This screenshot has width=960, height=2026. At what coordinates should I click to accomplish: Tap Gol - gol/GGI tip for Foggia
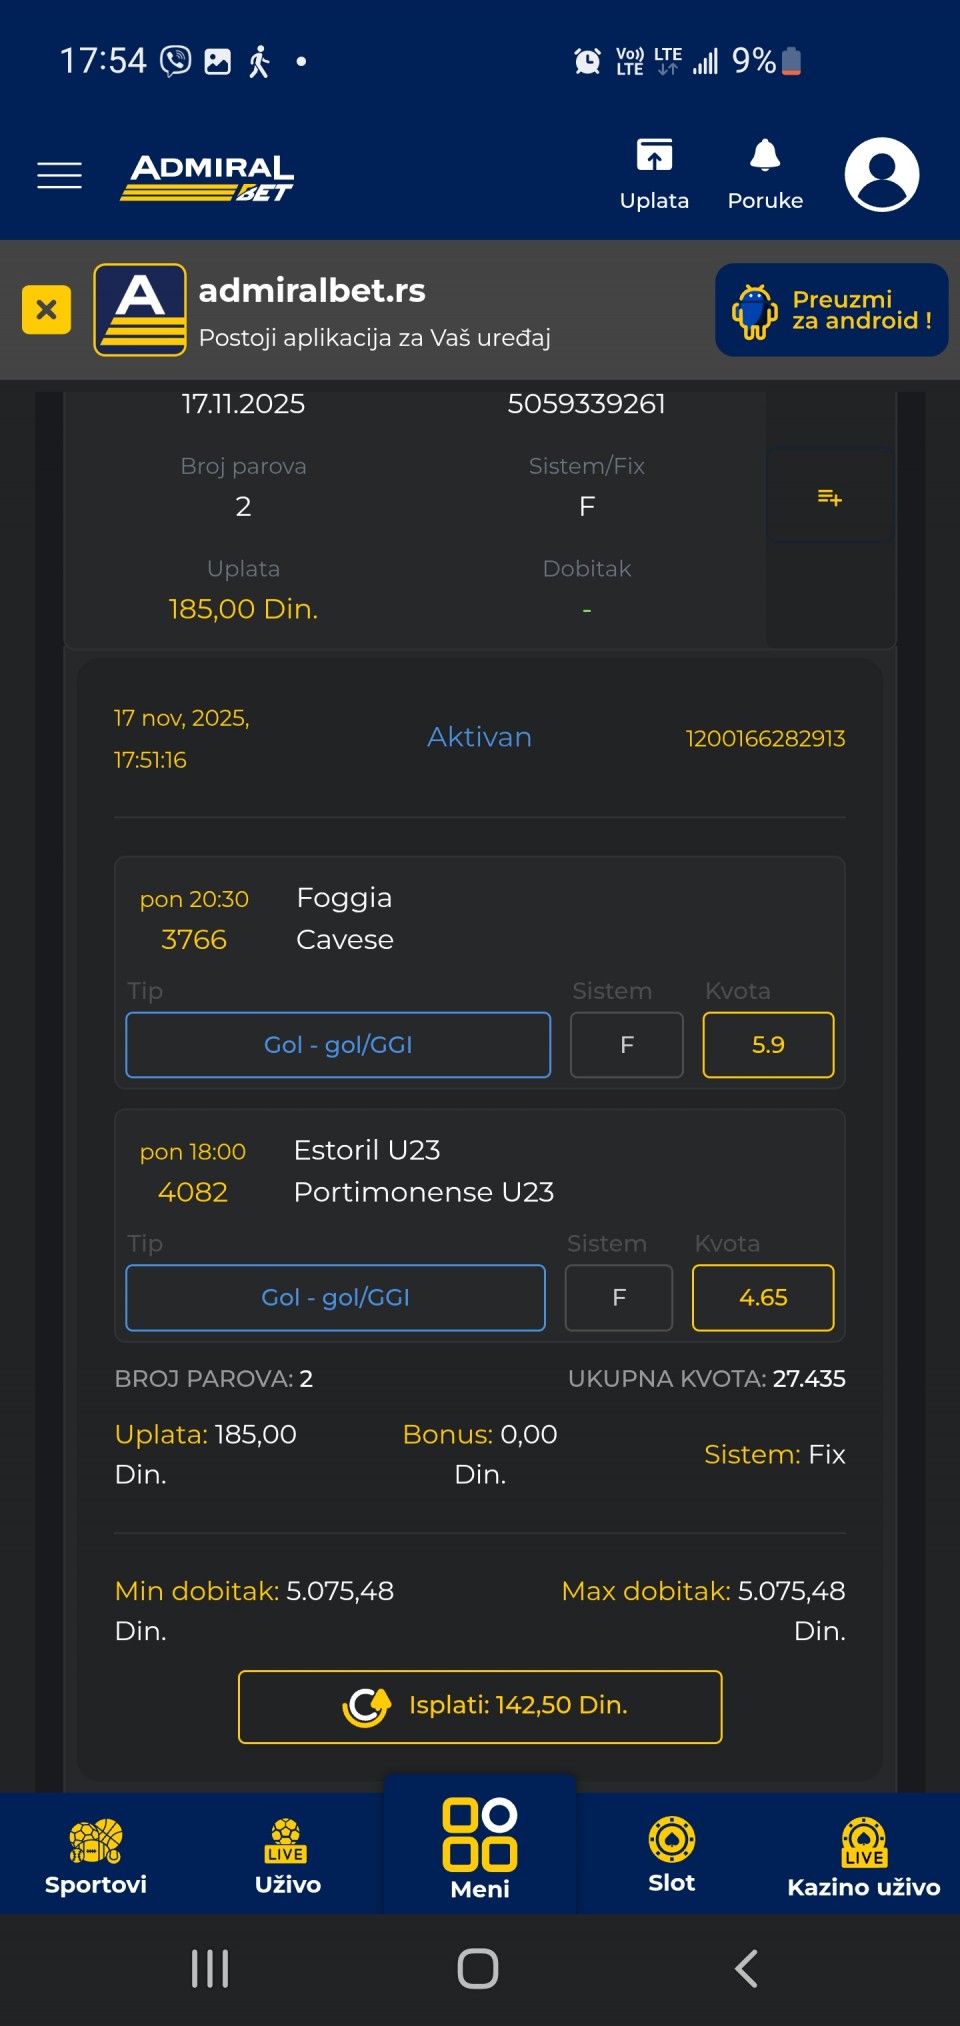(x=338, y=1045)
